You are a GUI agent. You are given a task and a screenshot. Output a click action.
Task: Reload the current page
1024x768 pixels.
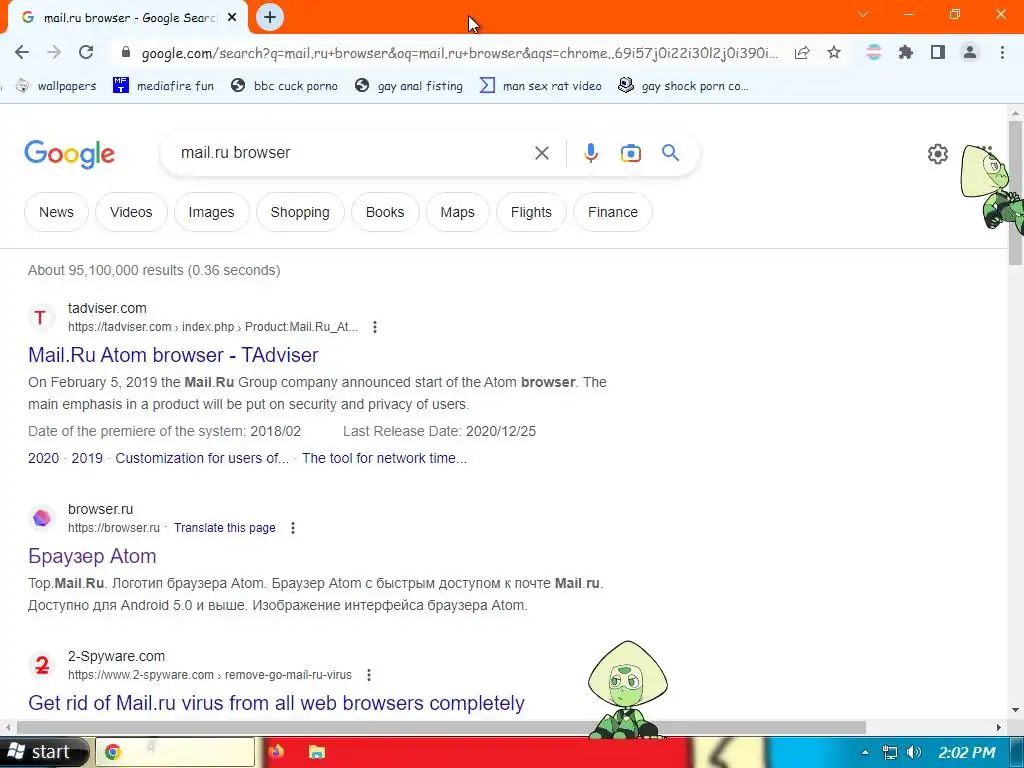[86, 52]
